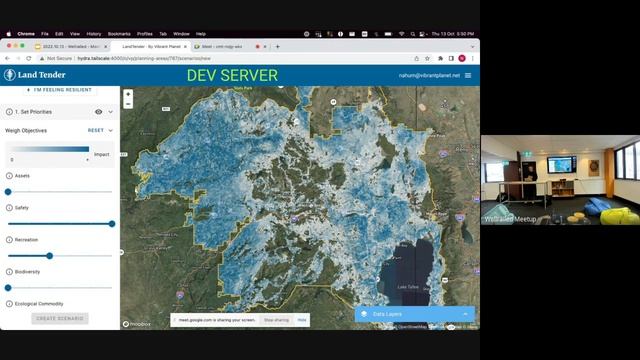640x360 pixels.
Task: Open the user account email
Action: click(x=429, y=76)
